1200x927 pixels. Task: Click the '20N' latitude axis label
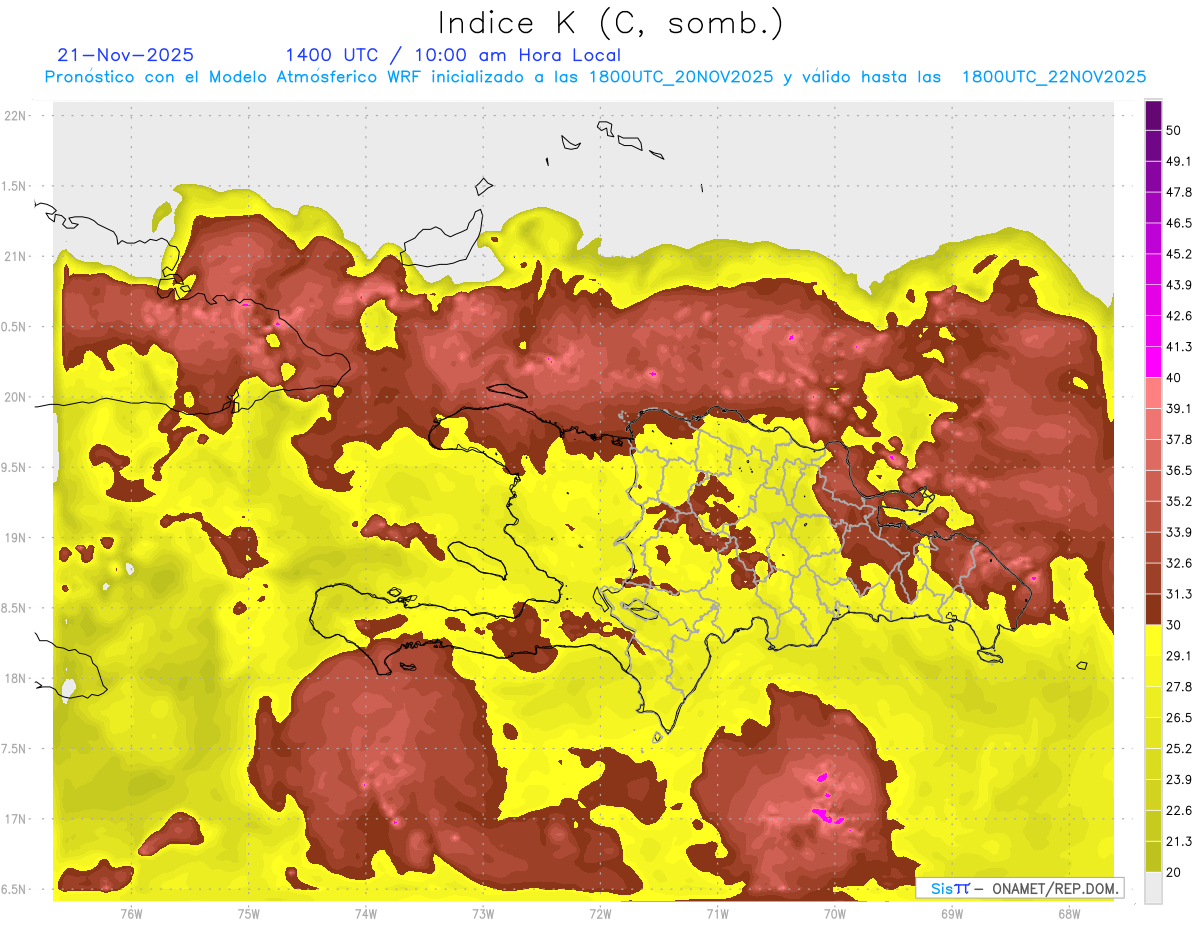(x=17, y=397)
